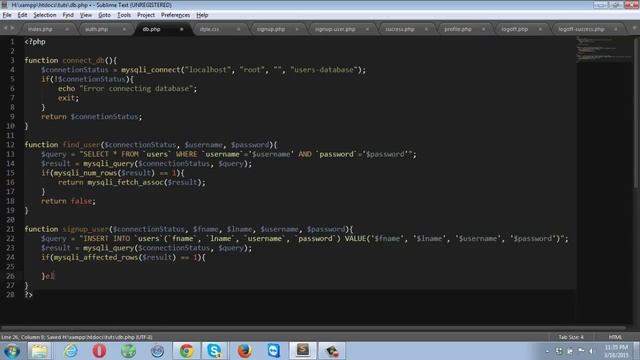Click the tab scroll left arrow

pos(5,28)
